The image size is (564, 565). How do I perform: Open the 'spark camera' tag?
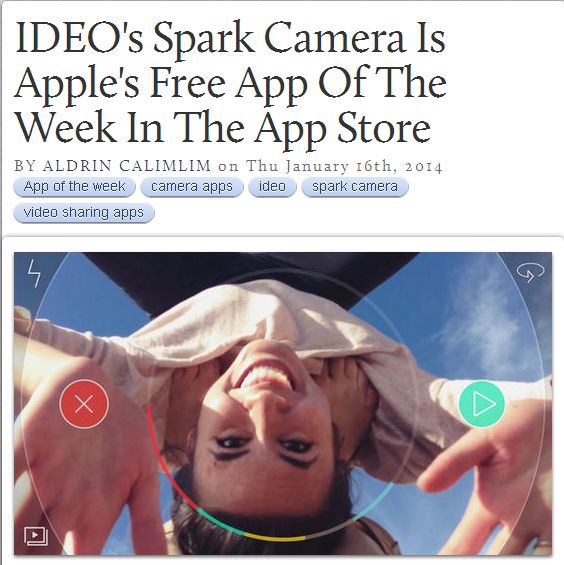(x=355, y=187)
